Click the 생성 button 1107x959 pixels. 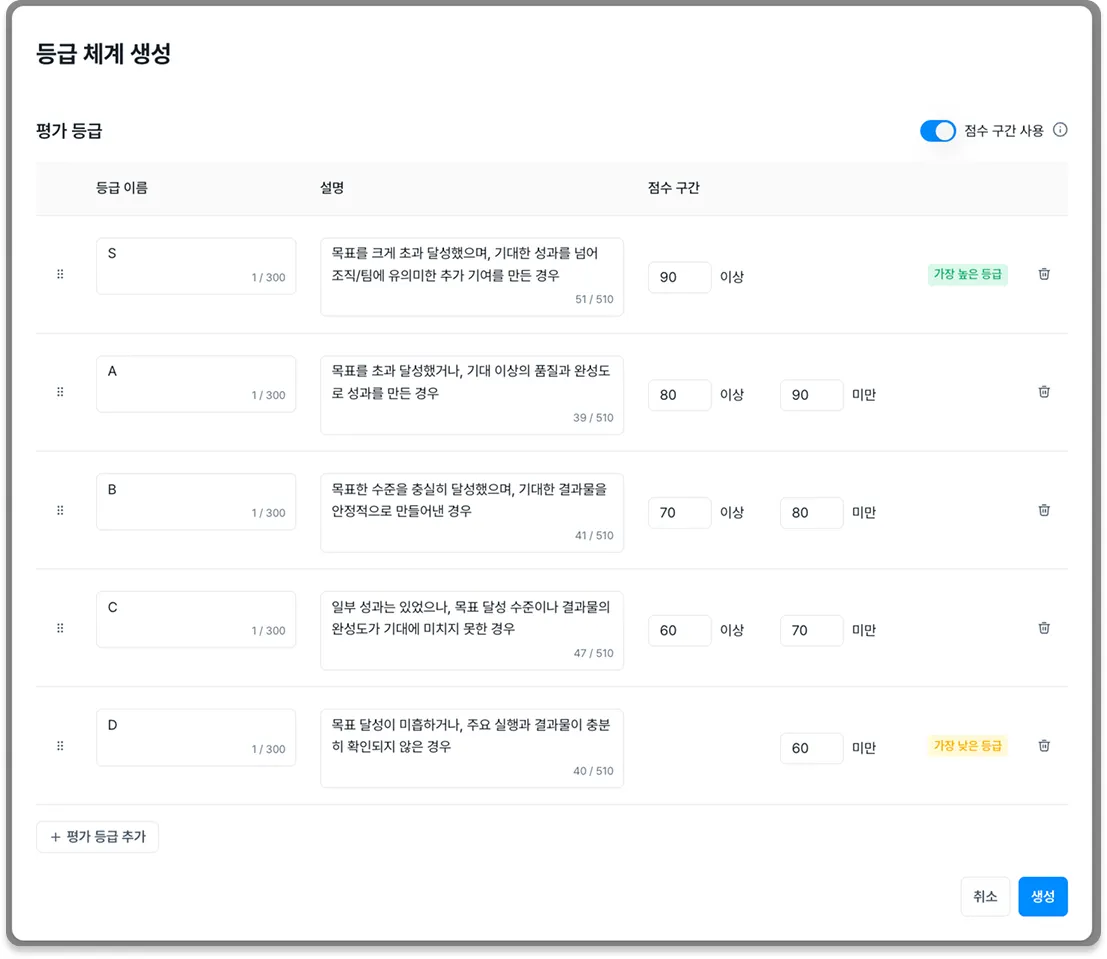coord(1042,896)
